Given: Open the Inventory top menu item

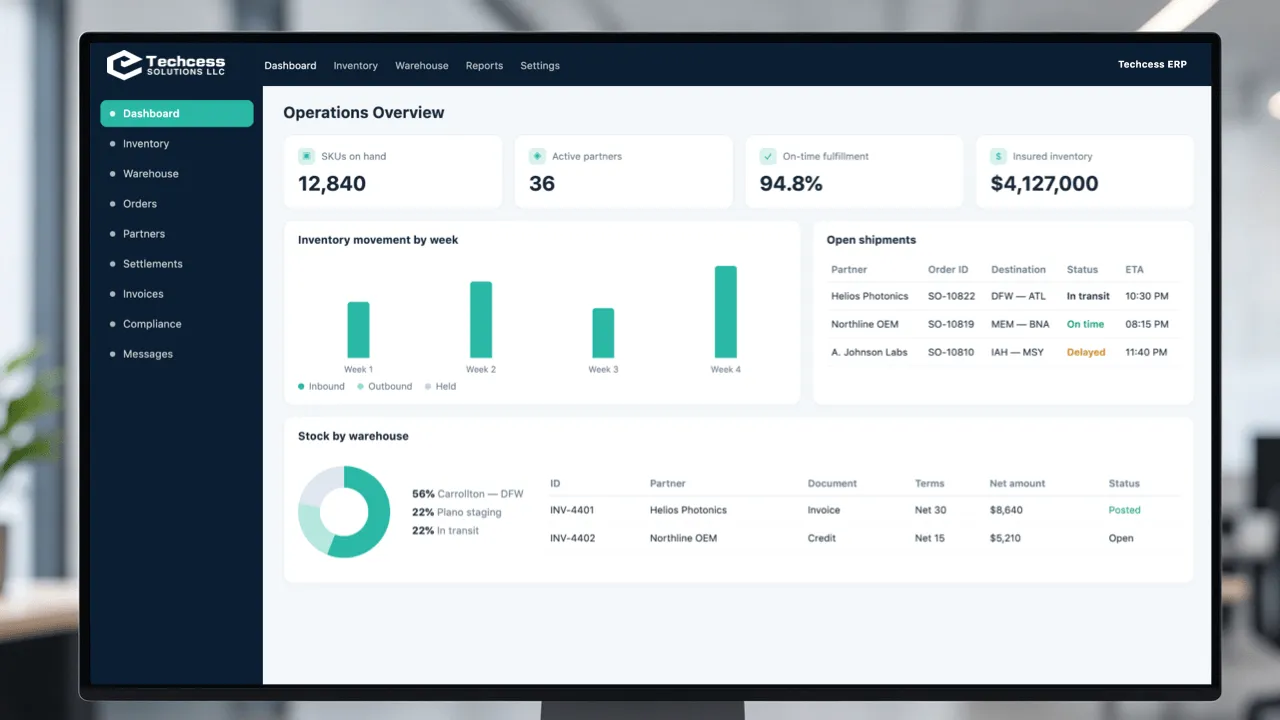Looking at the screenshot, I should tap(356, 66).
